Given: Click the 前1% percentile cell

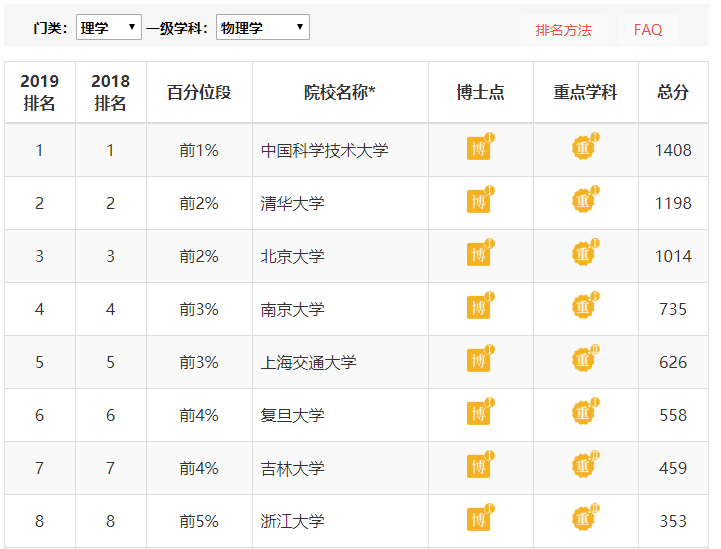Looking at the screenshot, I should [x=199, y=150].
